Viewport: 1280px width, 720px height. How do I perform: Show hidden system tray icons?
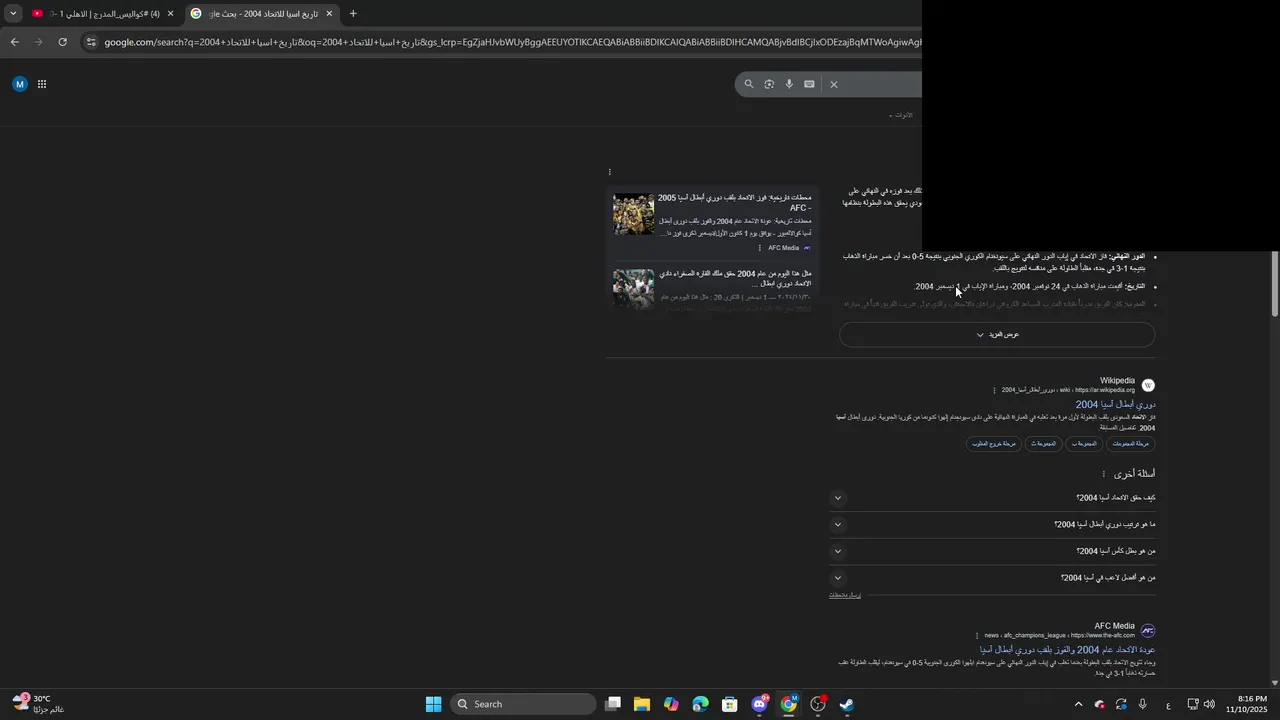(1078, 704)
